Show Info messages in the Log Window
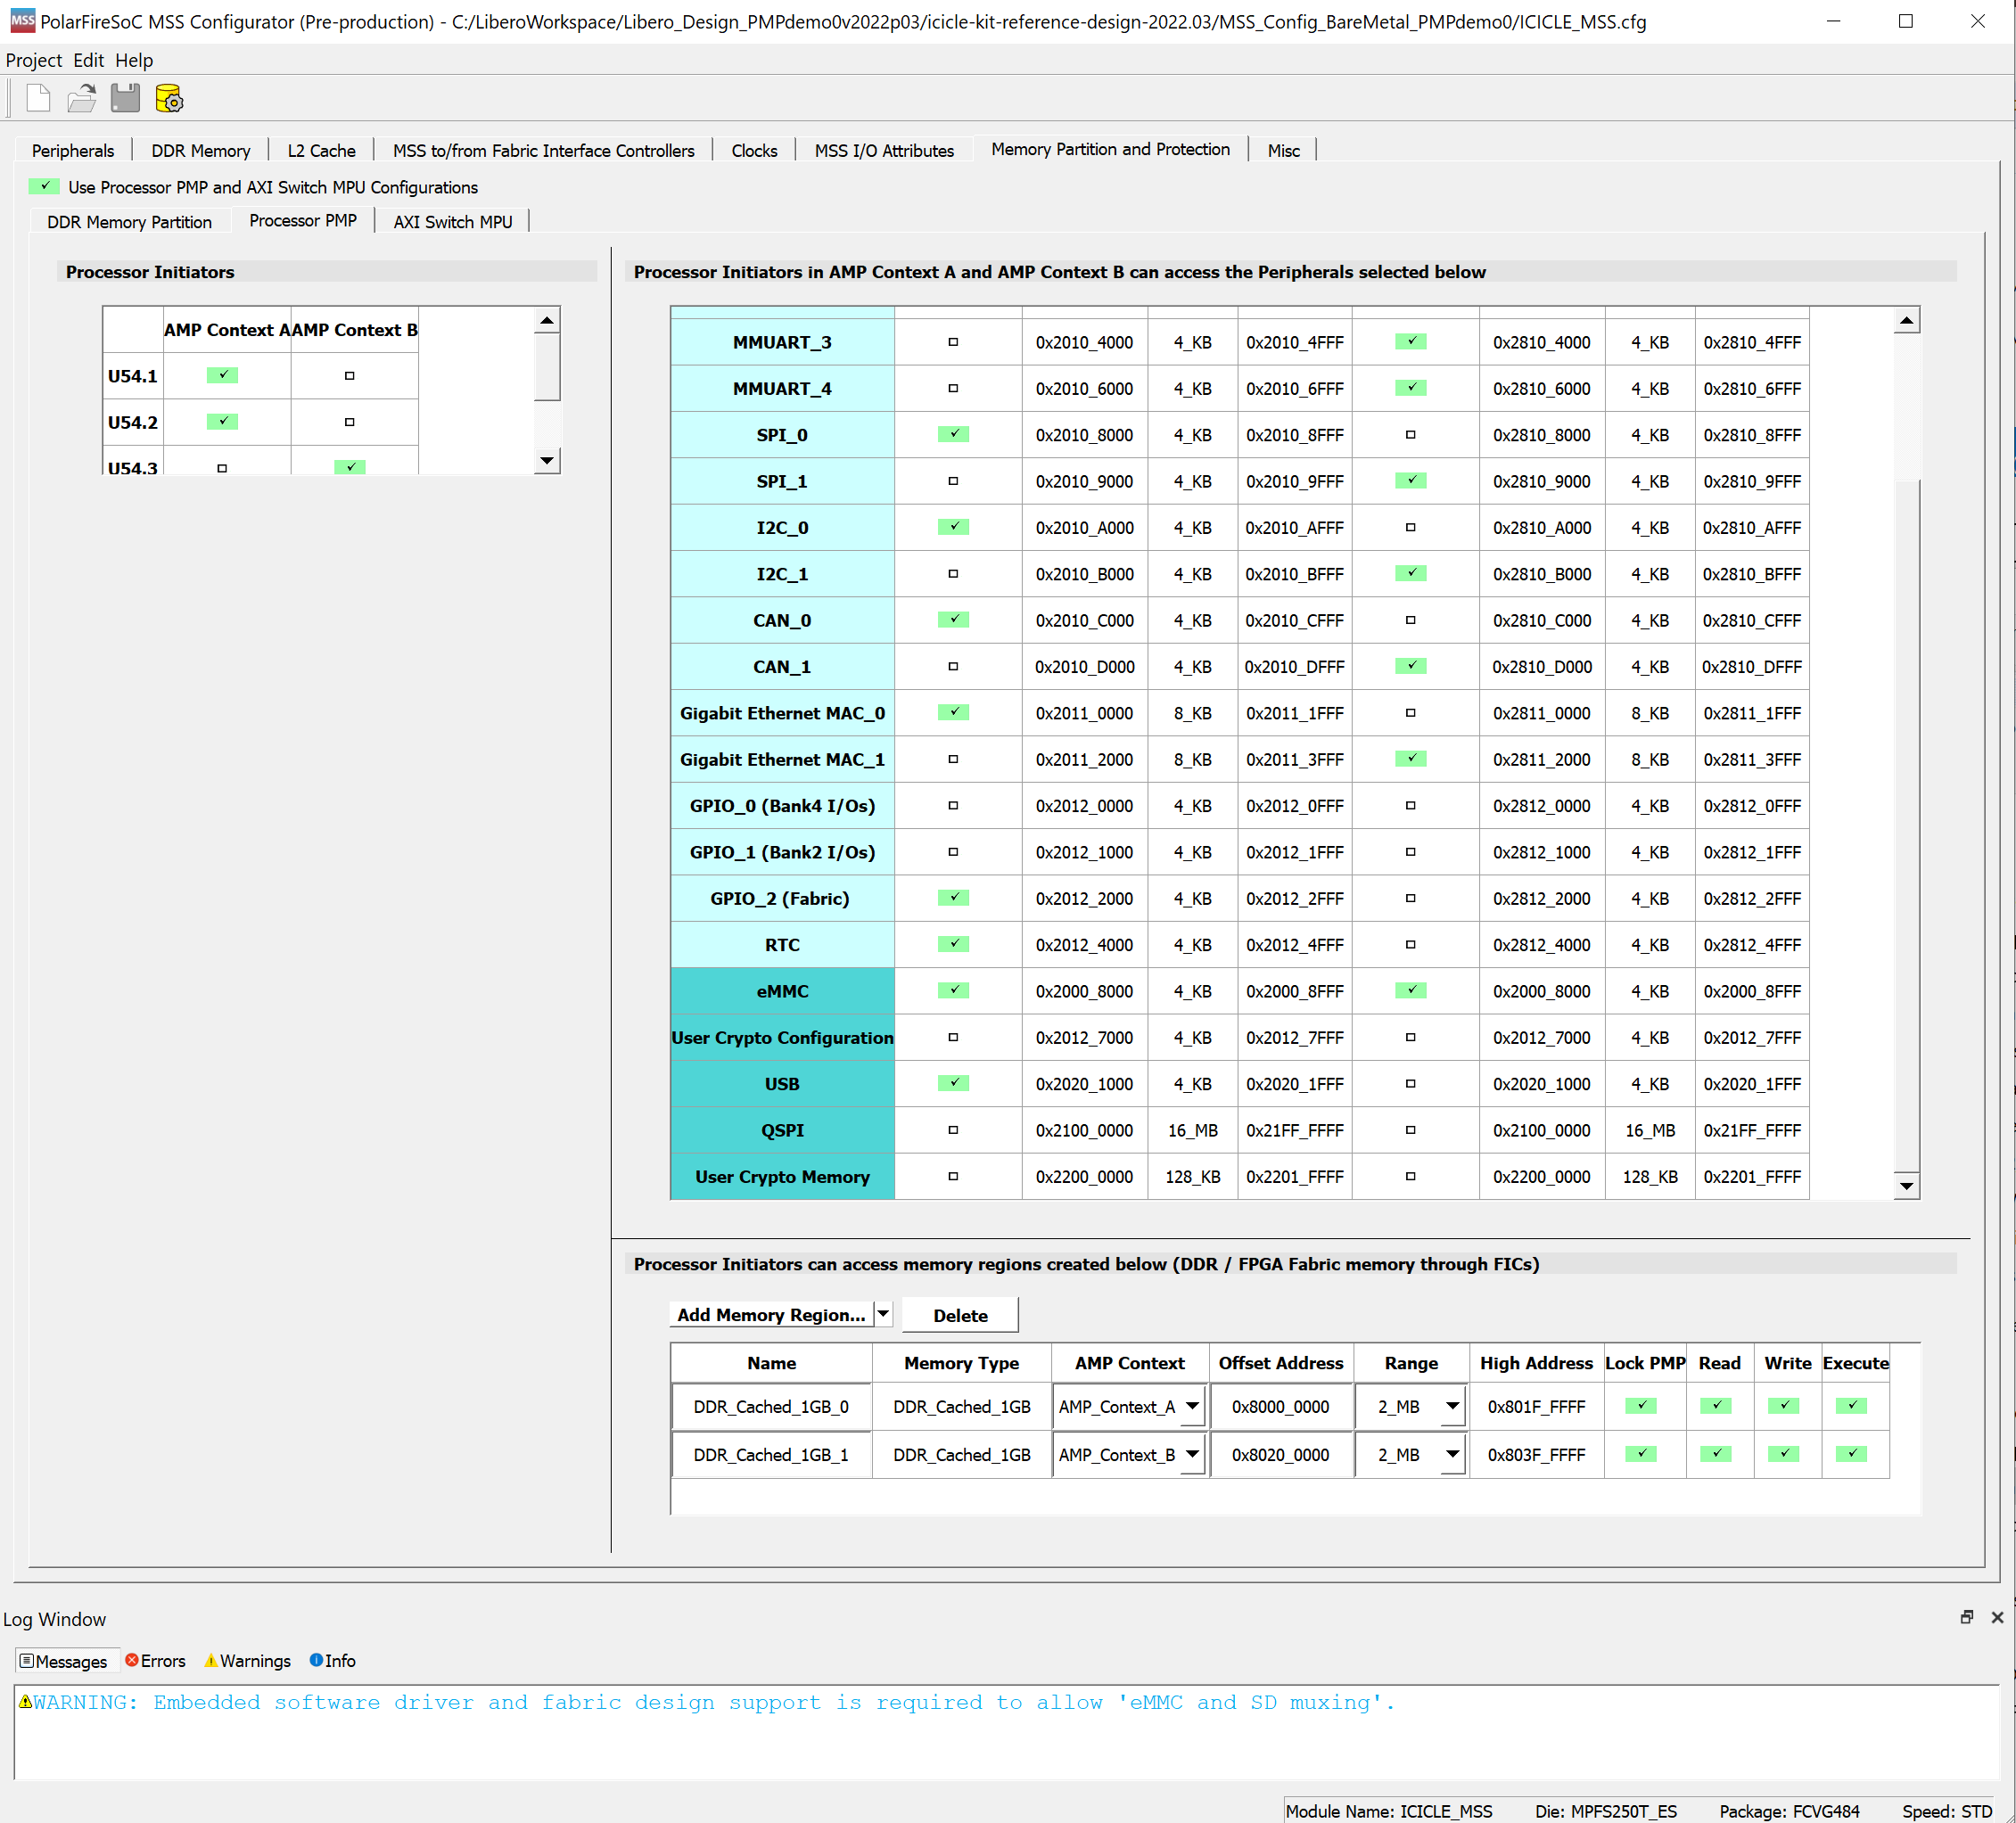The height and width of the screenshot is (1823, 2016). pyautogui.click(x=332, y=1661)
